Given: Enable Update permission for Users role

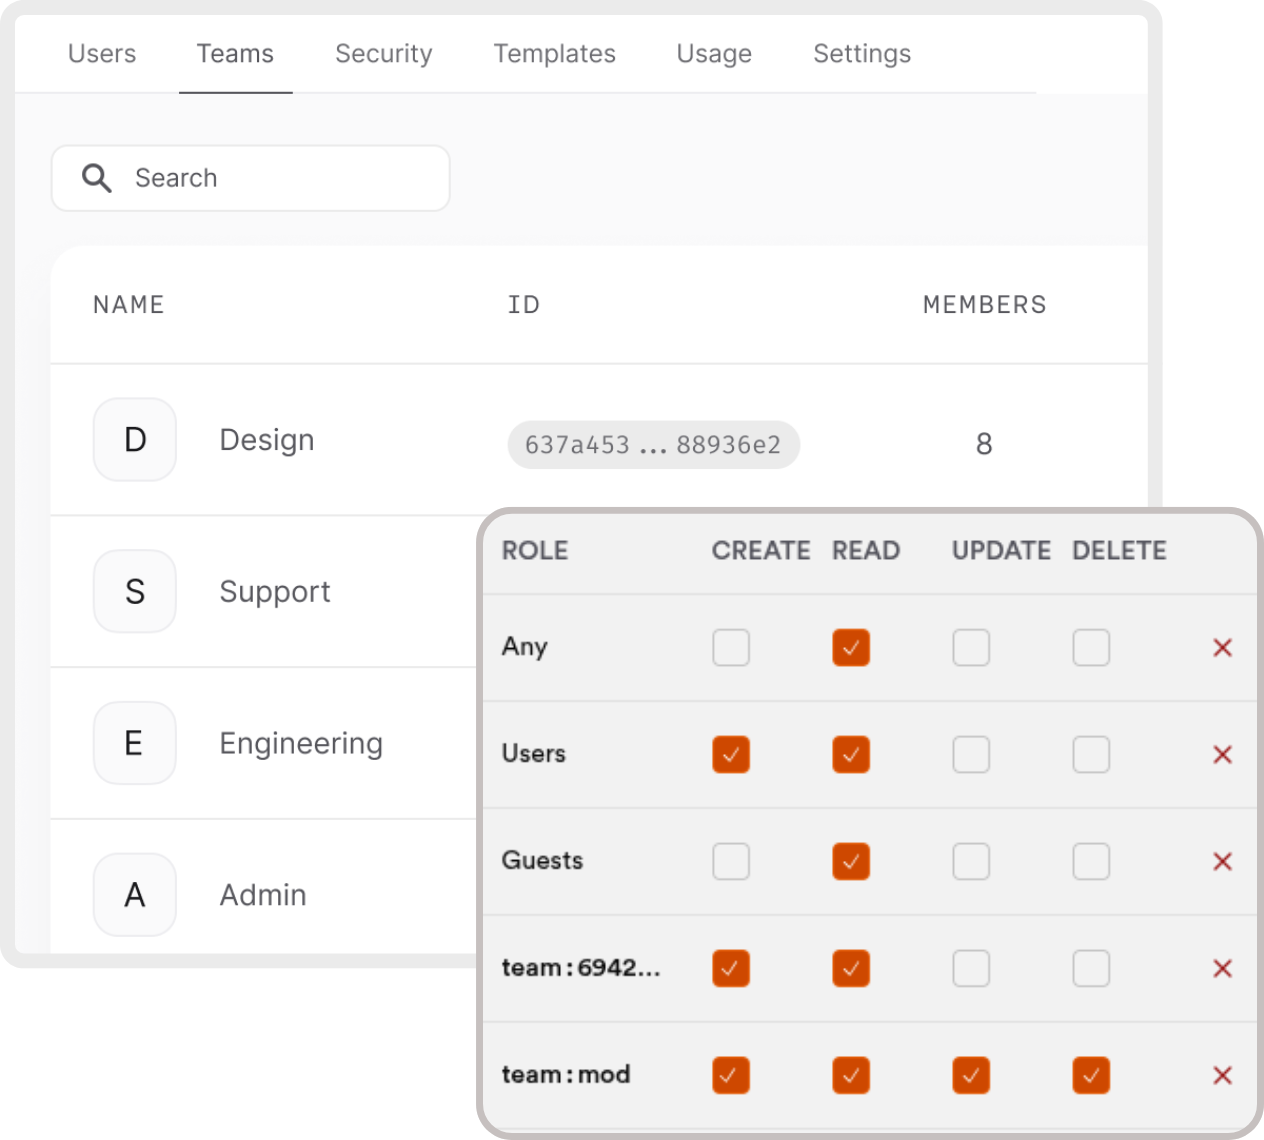Looking at the screenshot, I should point(971,755).
